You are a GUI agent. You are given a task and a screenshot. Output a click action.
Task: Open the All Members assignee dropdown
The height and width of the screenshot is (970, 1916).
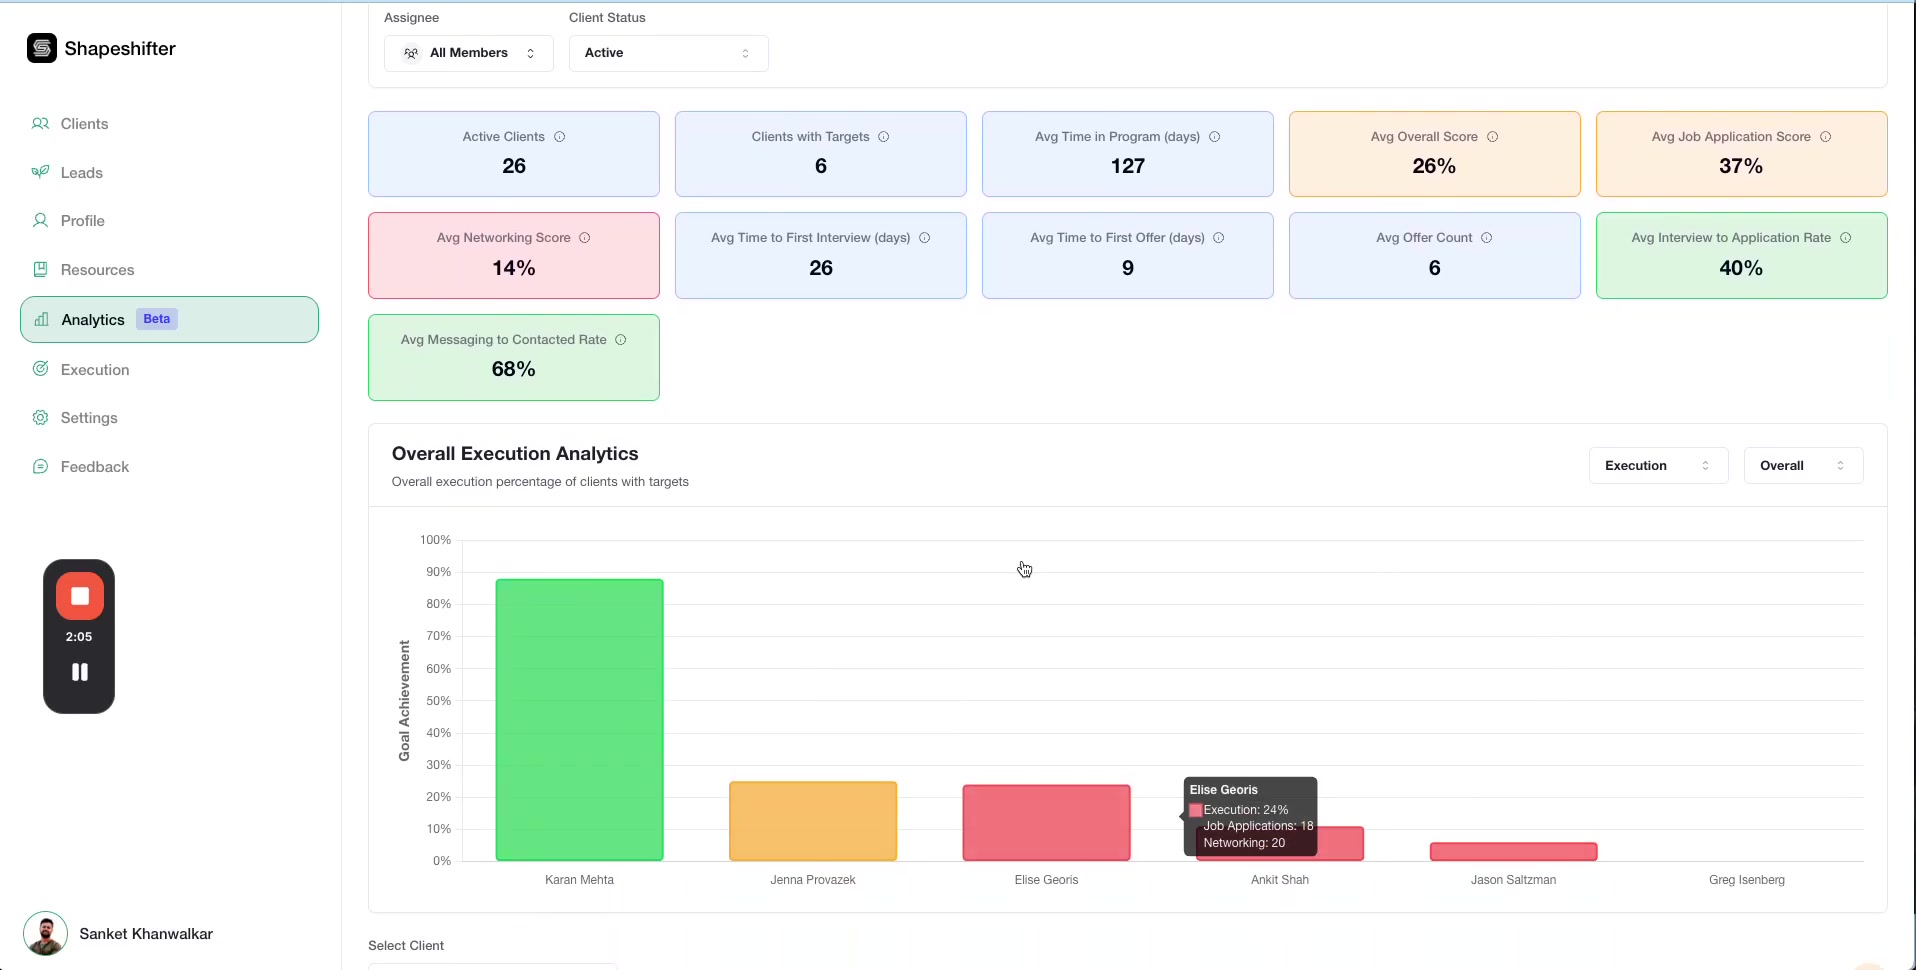point(468,53)
